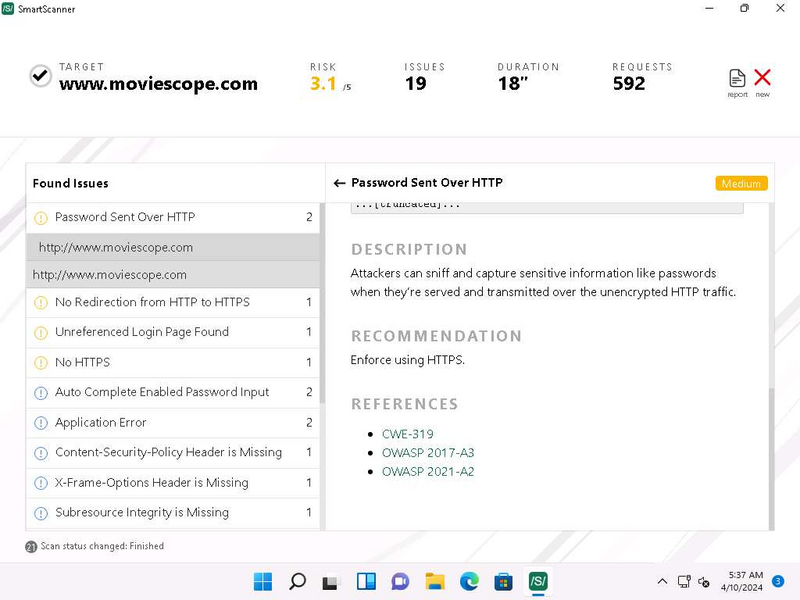
Task: Click SmartScanner logo in title bar
Action: point(8,8)
